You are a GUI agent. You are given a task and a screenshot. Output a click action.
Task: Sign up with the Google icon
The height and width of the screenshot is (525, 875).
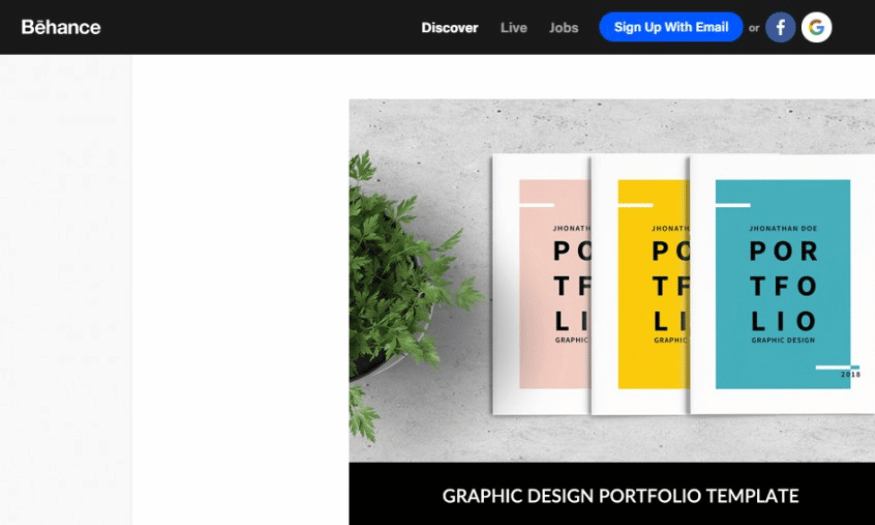(816, 27)
